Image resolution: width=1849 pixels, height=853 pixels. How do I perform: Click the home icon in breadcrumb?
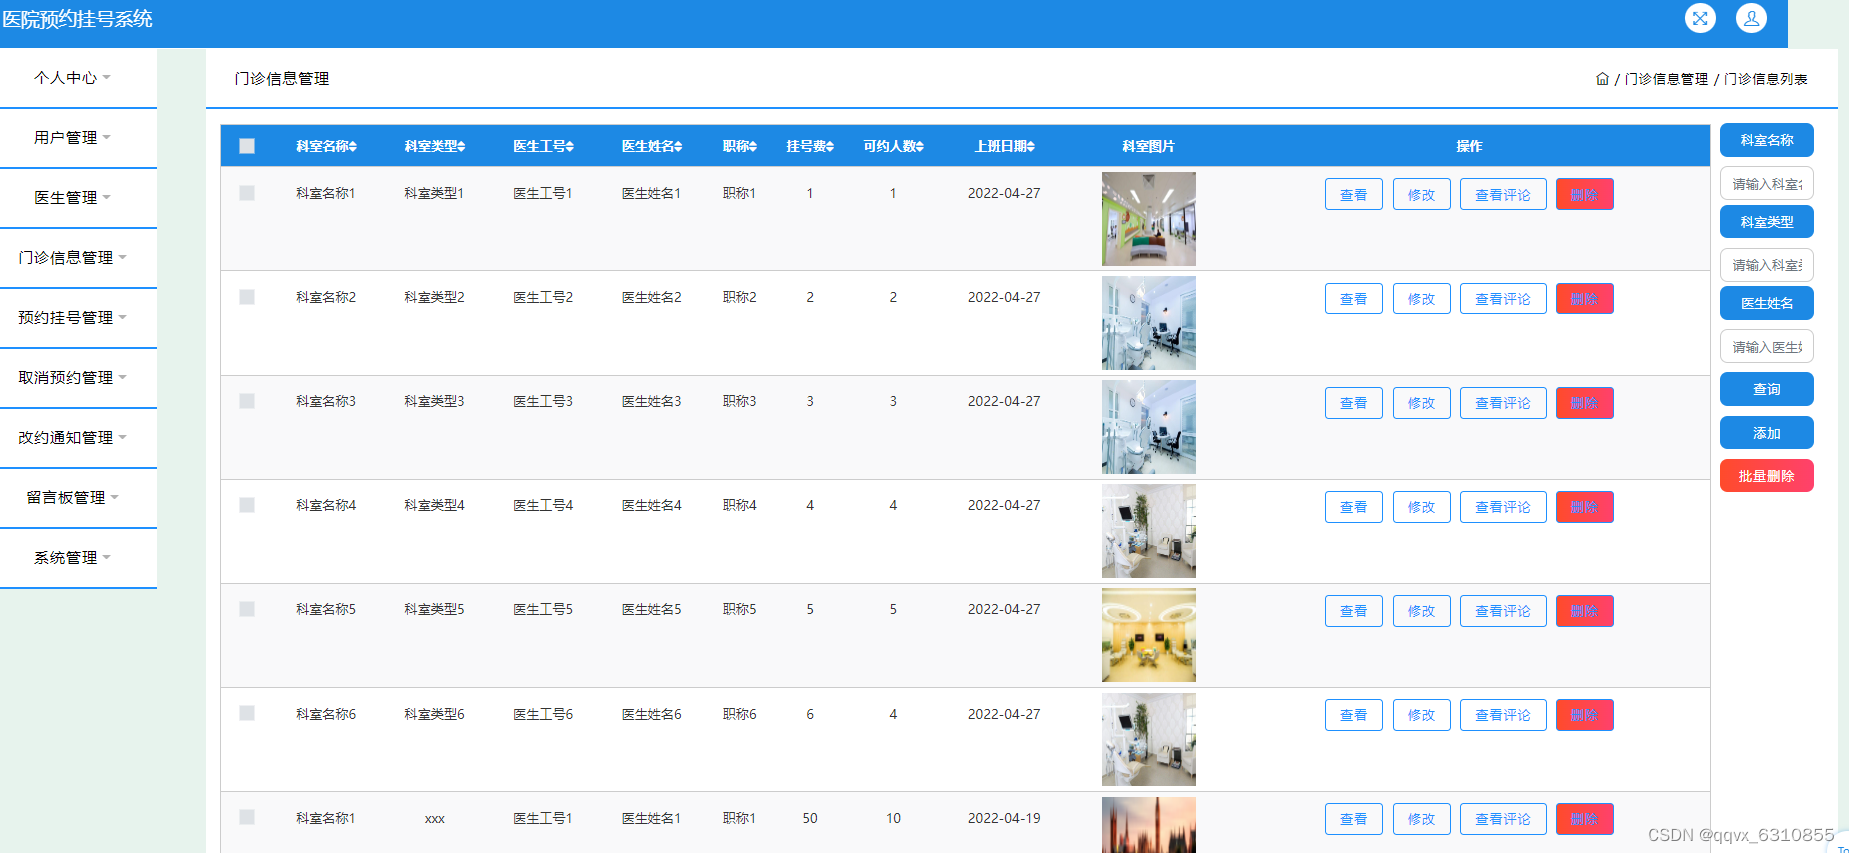1602,79
